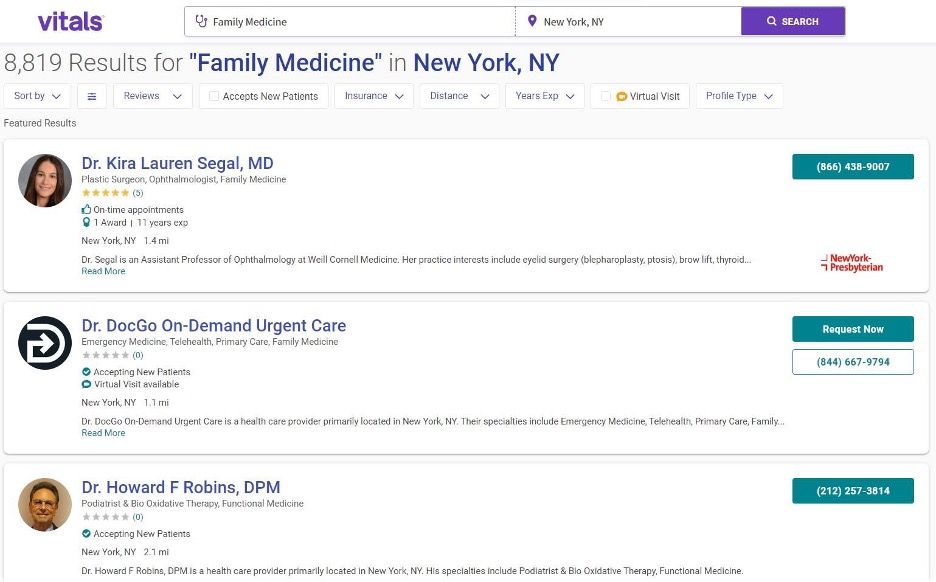Click Read More under Dr. Segal's bio
The width and height of the screenshot is (936, 582).
point(103,271)
